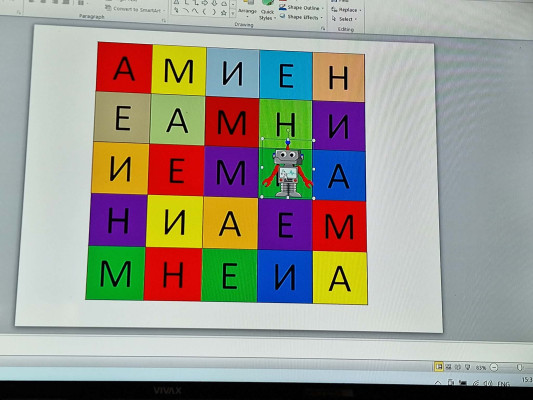Click the yellow square with letter И
The height and width of the screenshot is (400, 533).
click(x=175, y=222)
